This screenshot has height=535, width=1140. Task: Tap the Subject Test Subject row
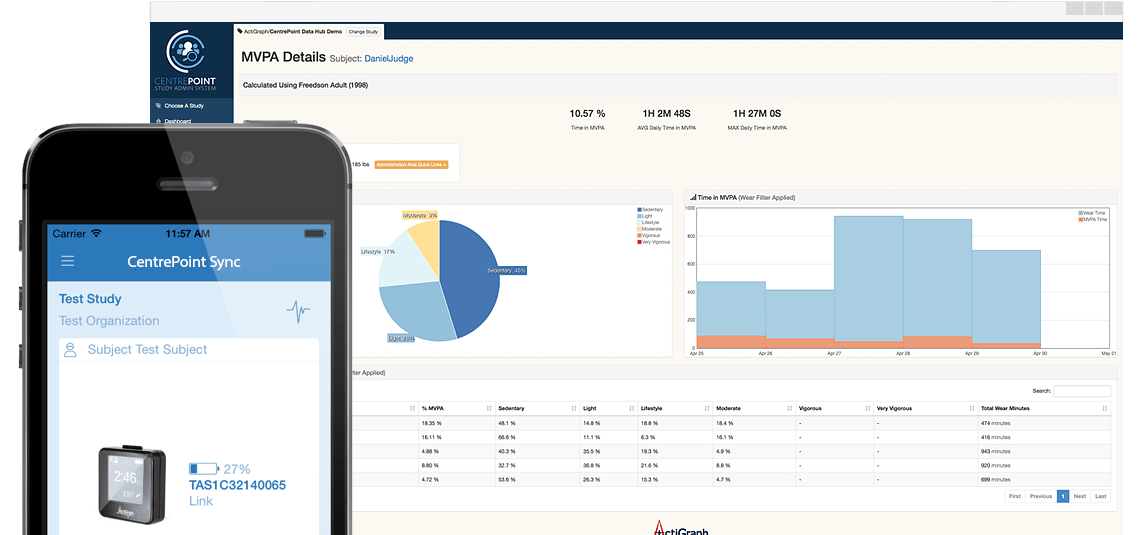189,350
